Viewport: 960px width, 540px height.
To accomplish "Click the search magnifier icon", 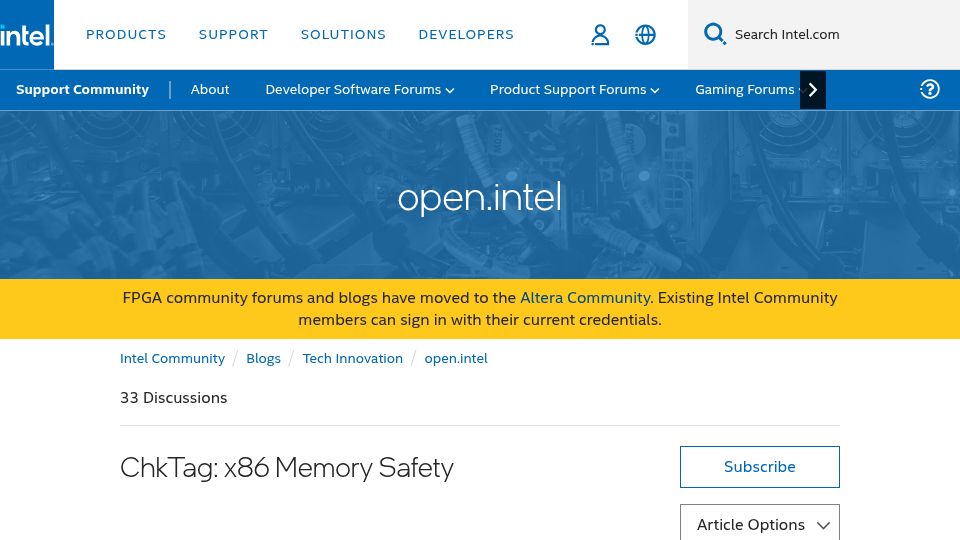I will coord(714,34).
